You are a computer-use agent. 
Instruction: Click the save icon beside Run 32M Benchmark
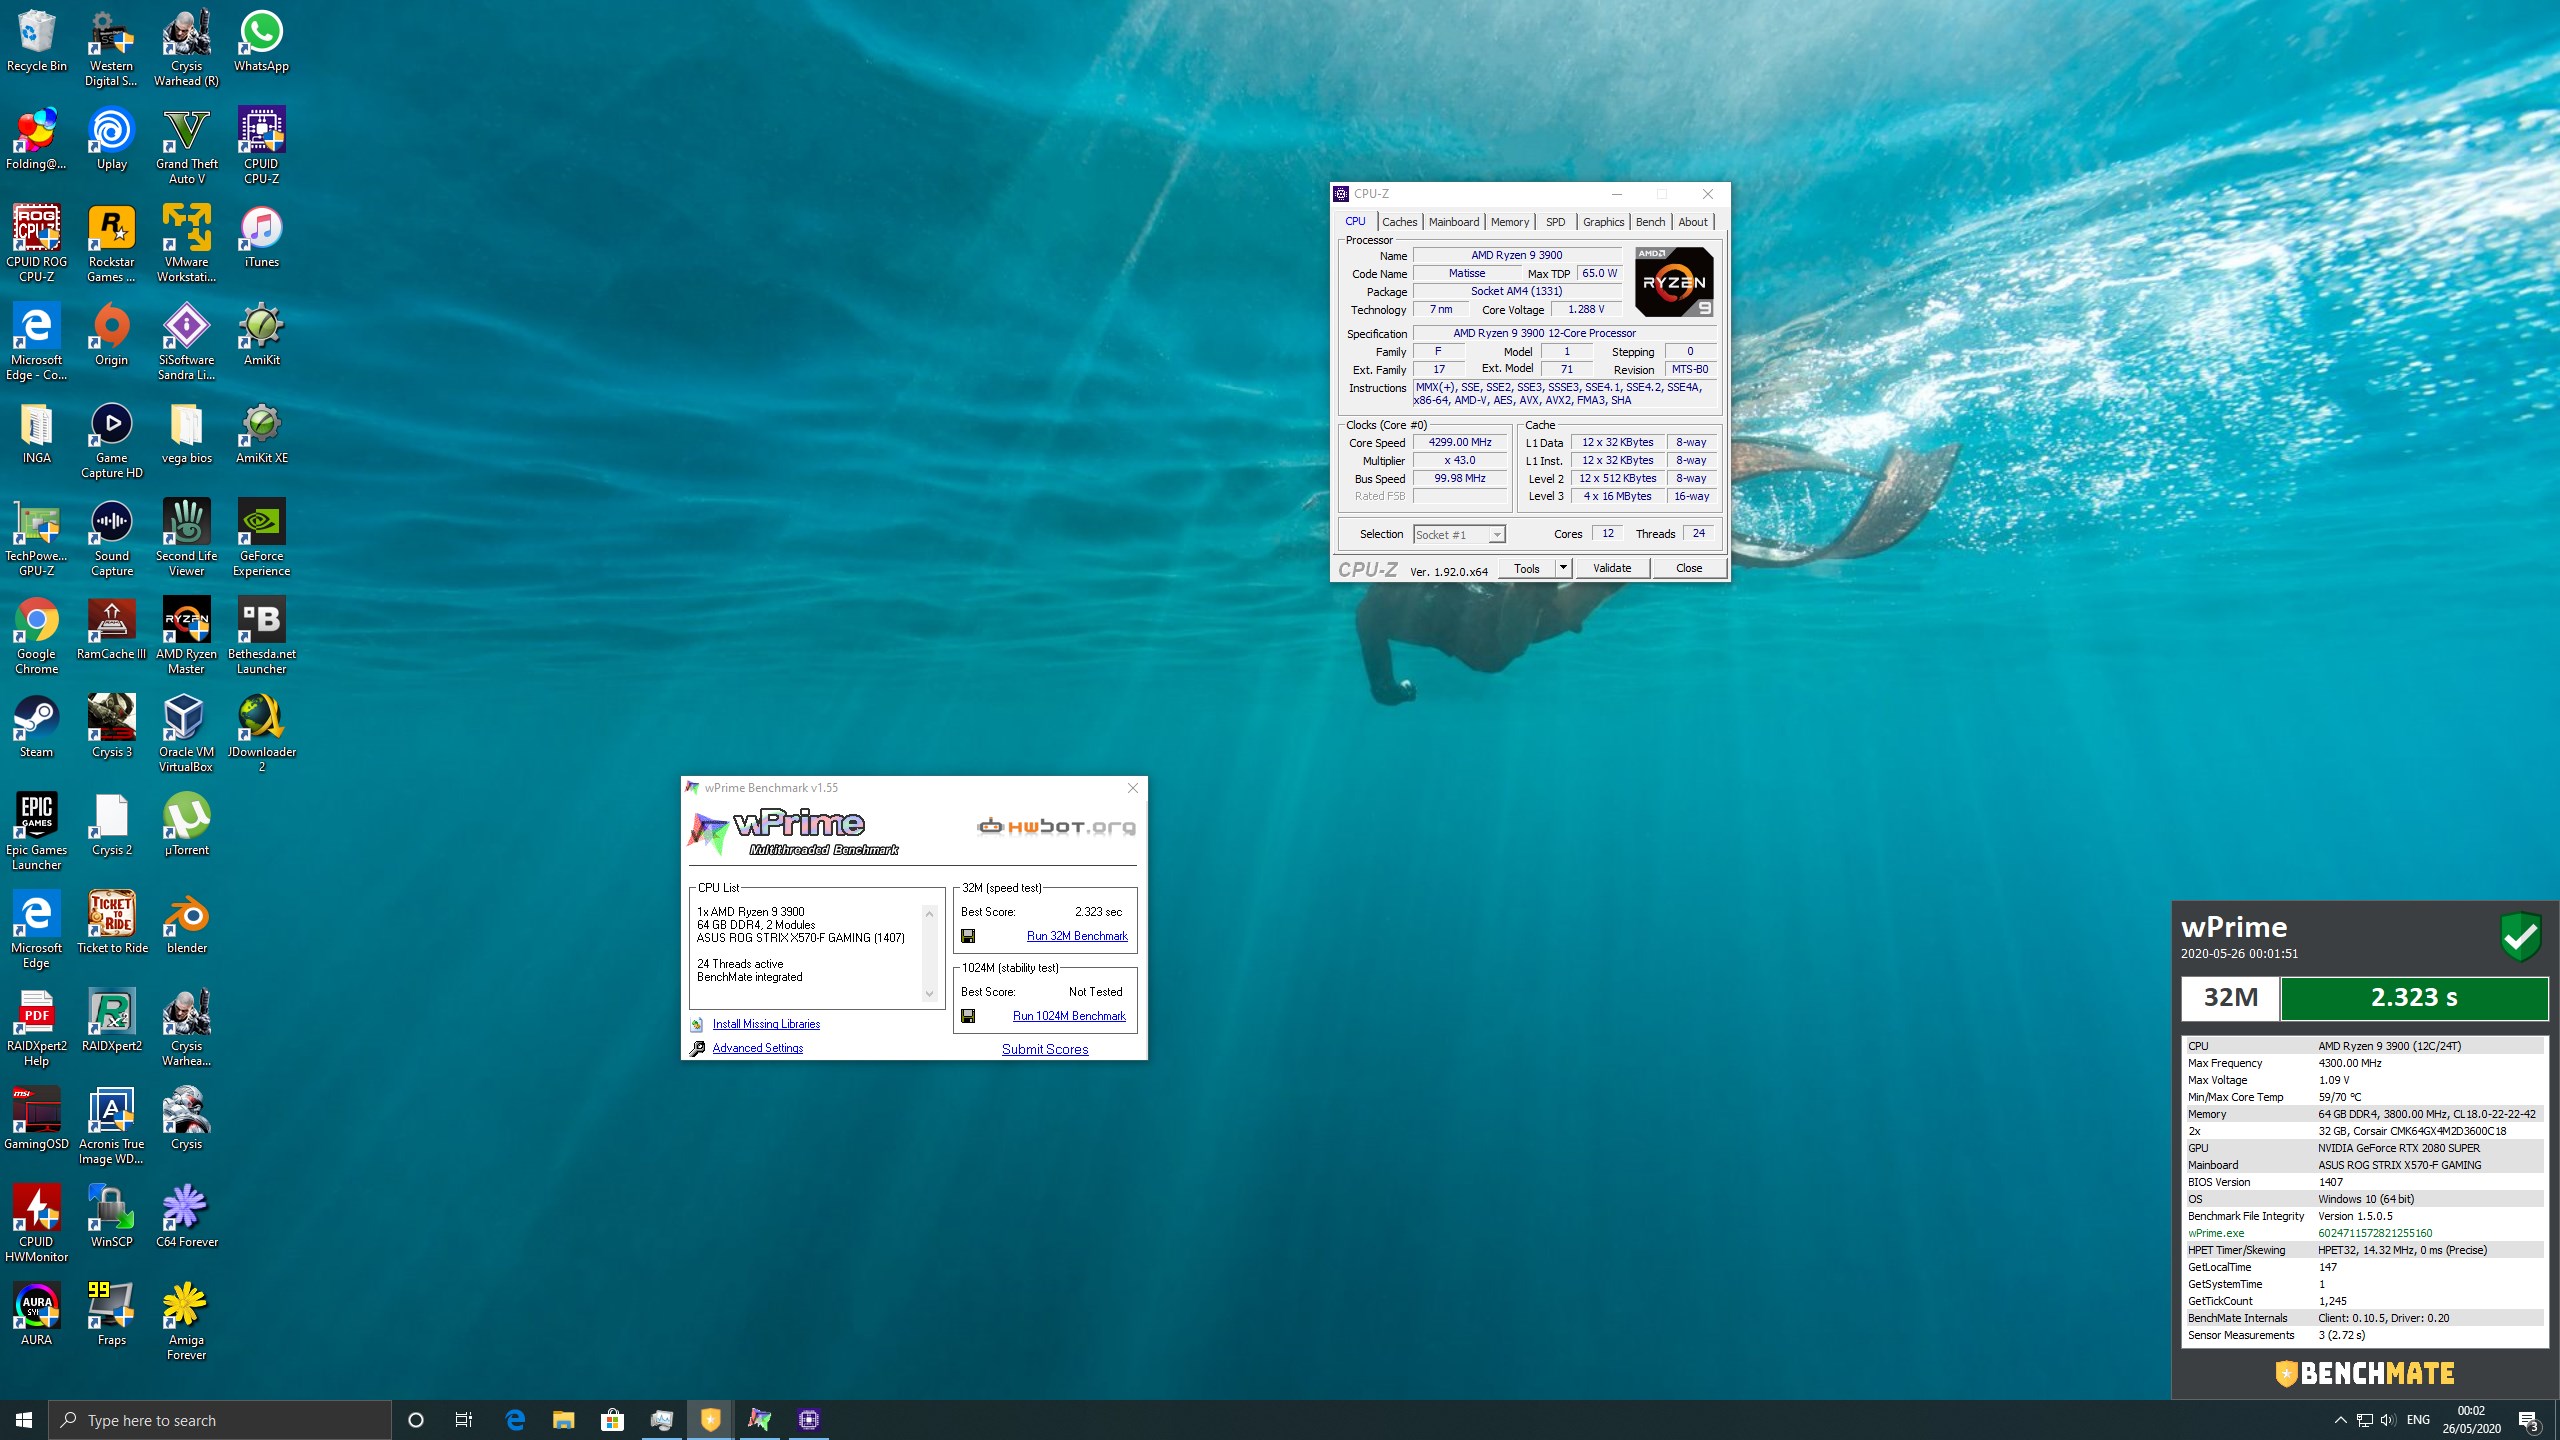[968, 937]
